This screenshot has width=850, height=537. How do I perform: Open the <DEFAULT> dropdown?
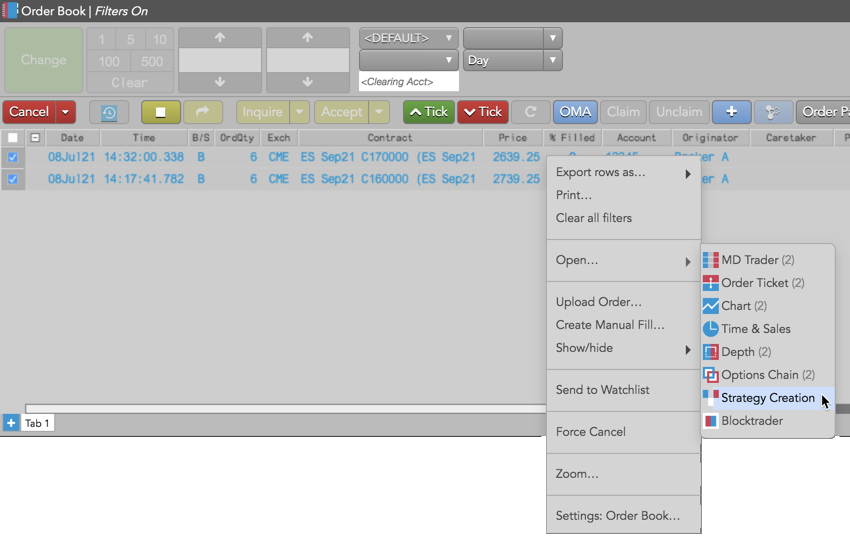408,38
